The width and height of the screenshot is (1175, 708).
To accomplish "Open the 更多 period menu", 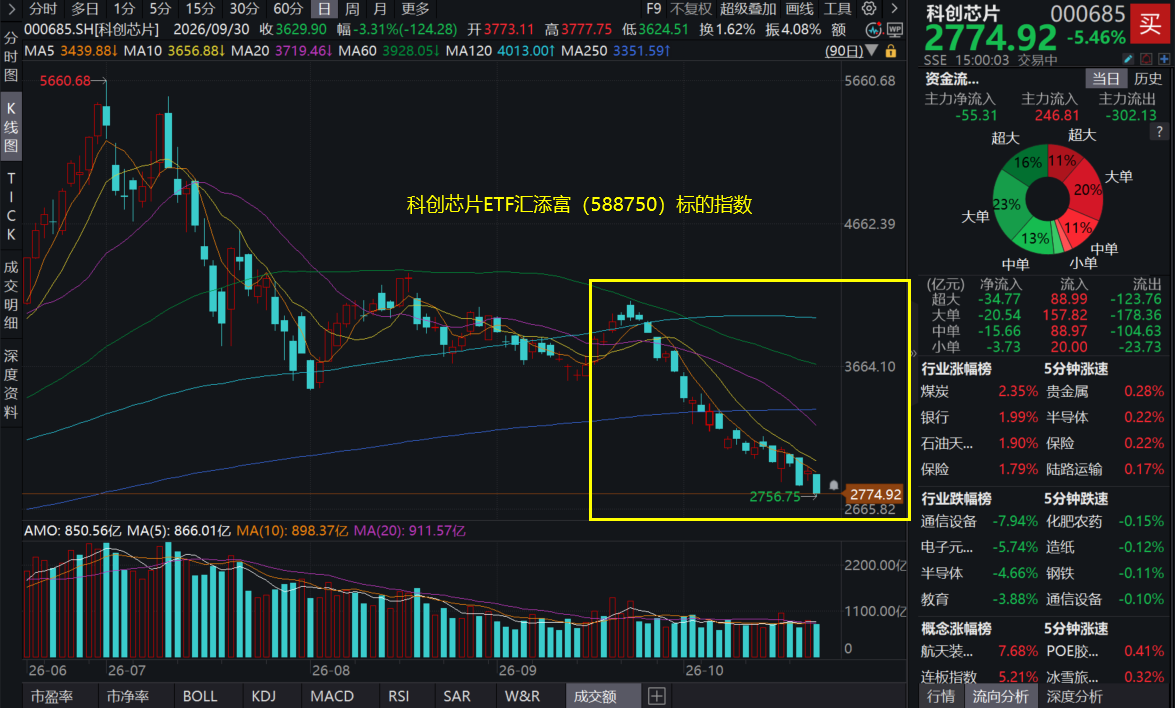I will (x=415, y=9).
